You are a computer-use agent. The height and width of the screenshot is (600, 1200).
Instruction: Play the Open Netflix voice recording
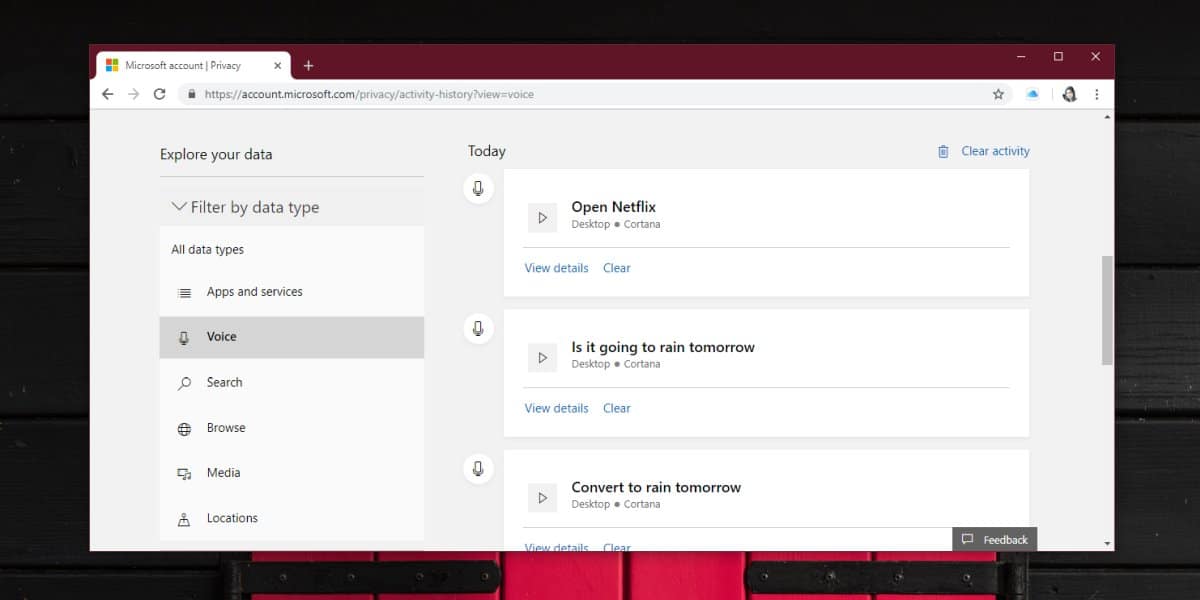coord(542,217)
